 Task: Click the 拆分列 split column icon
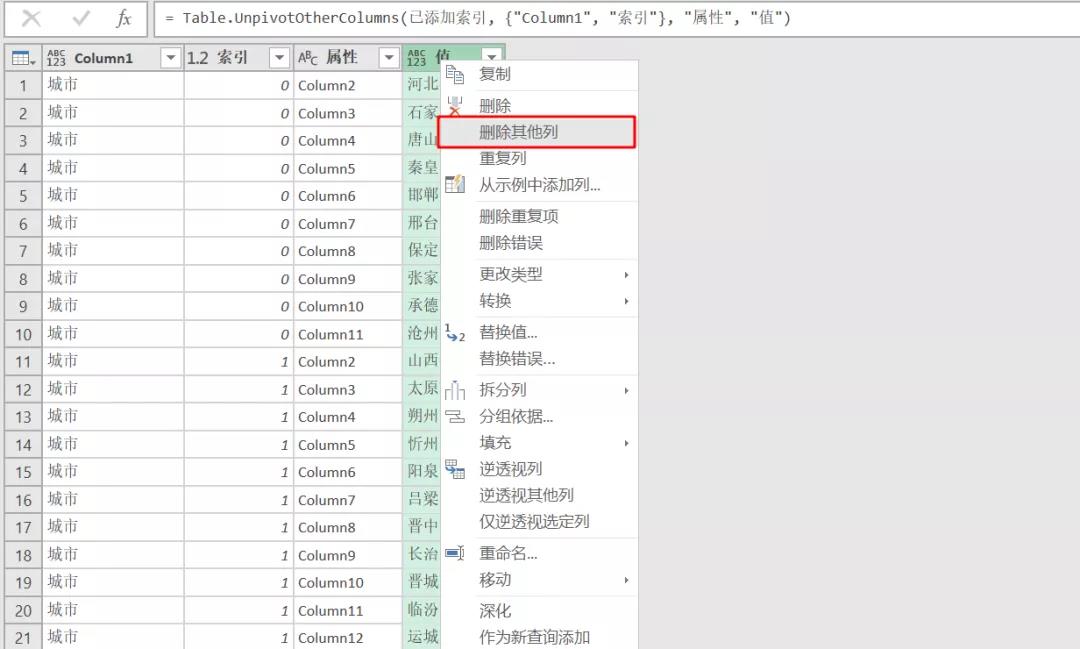click(456, 389)
